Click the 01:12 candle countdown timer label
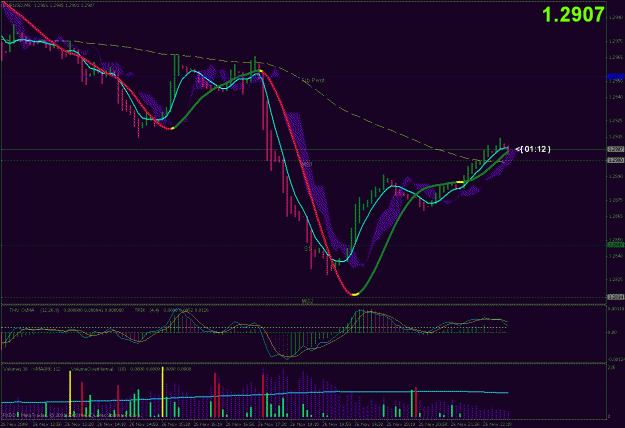The image size is (625, 428). click(x=533, y=149)
